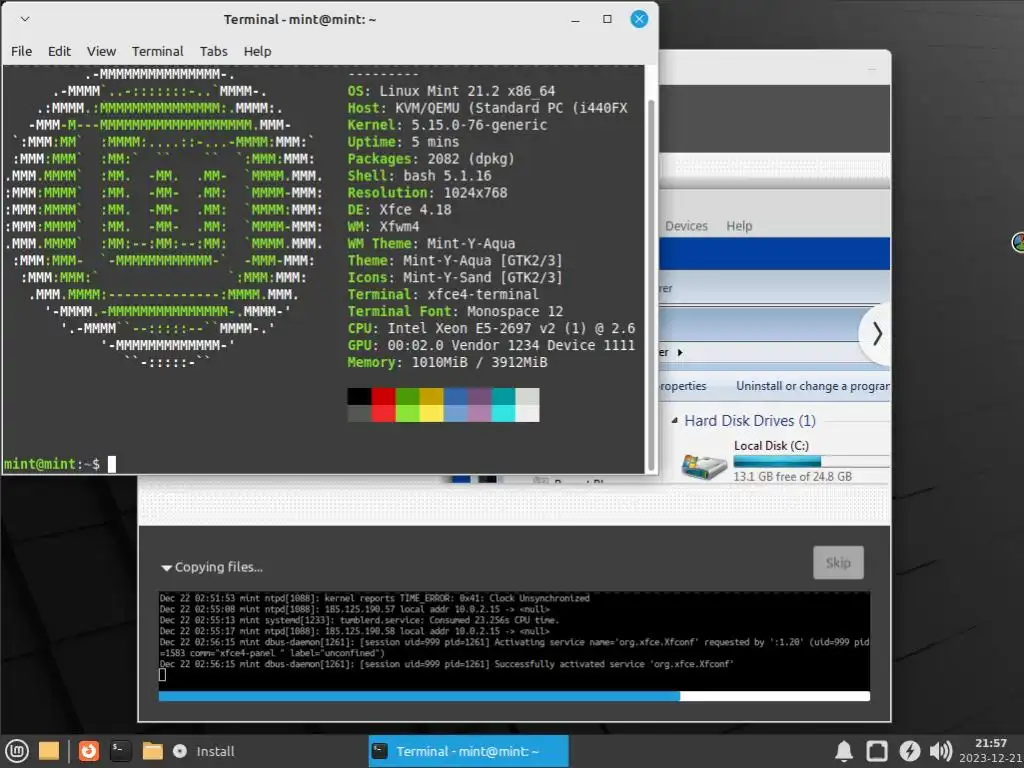Open the terminal View menu
The image size is (1024, 768).
click(101, 51)
